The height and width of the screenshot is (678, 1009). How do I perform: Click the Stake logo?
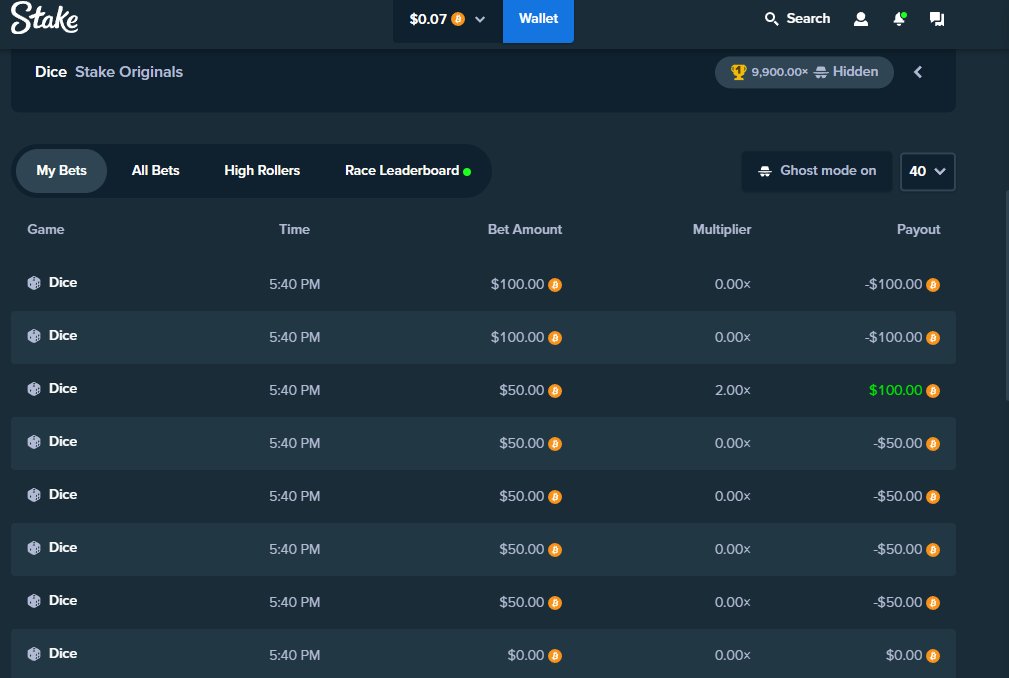(x=44, y=18)
